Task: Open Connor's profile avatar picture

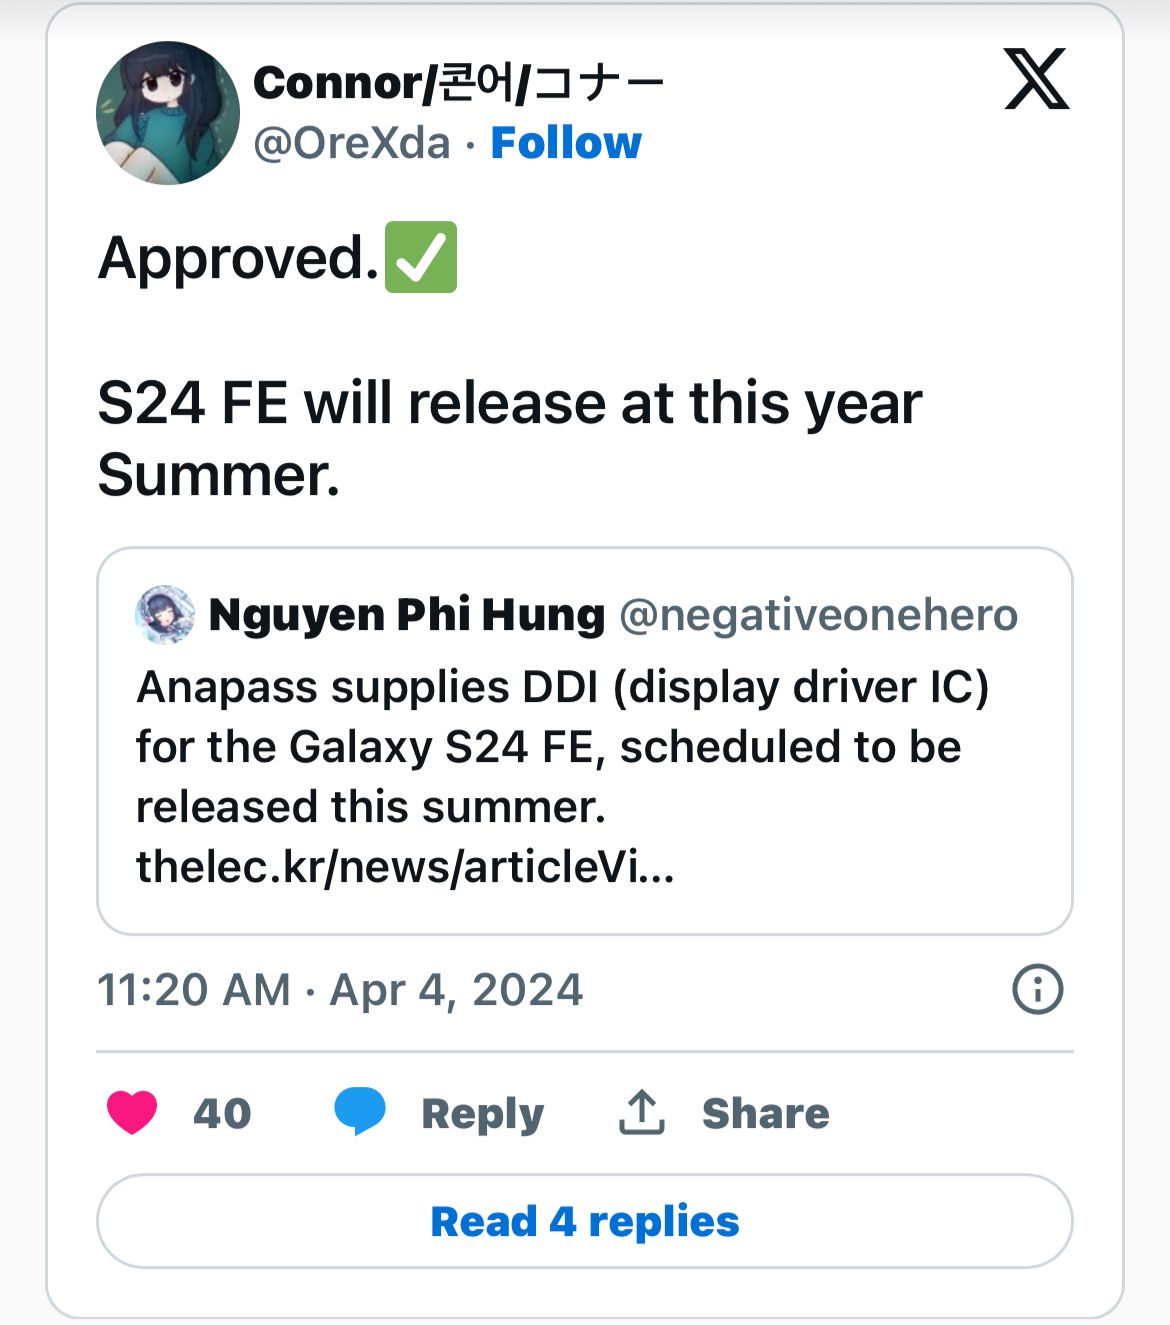Action: pyautogui.click(x=168, y=113)
